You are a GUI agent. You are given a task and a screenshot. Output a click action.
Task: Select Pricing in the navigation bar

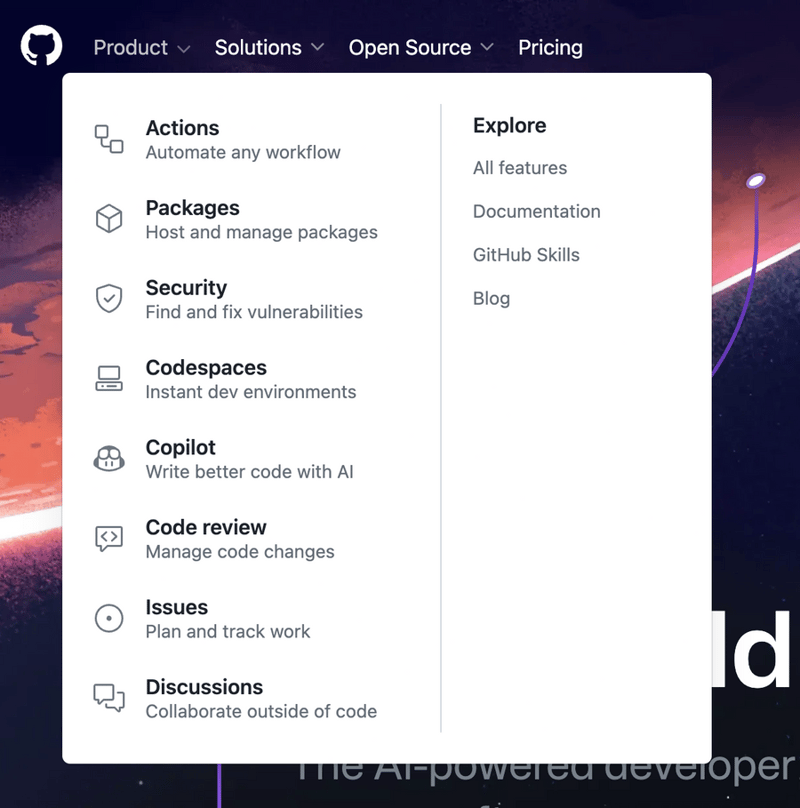[x=550, y=47]
